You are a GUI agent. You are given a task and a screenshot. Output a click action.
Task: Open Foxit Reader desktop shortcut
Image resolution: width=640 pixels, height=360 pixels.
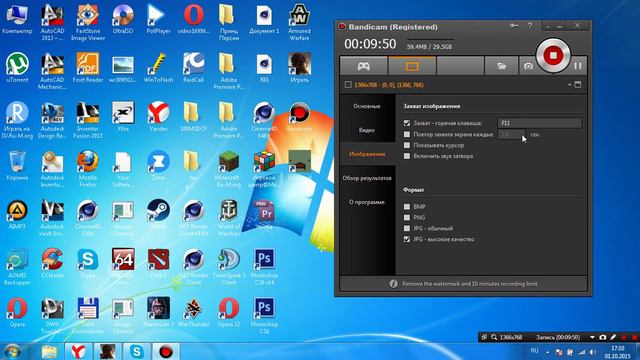pyautogui.click(x=88, y=68)
